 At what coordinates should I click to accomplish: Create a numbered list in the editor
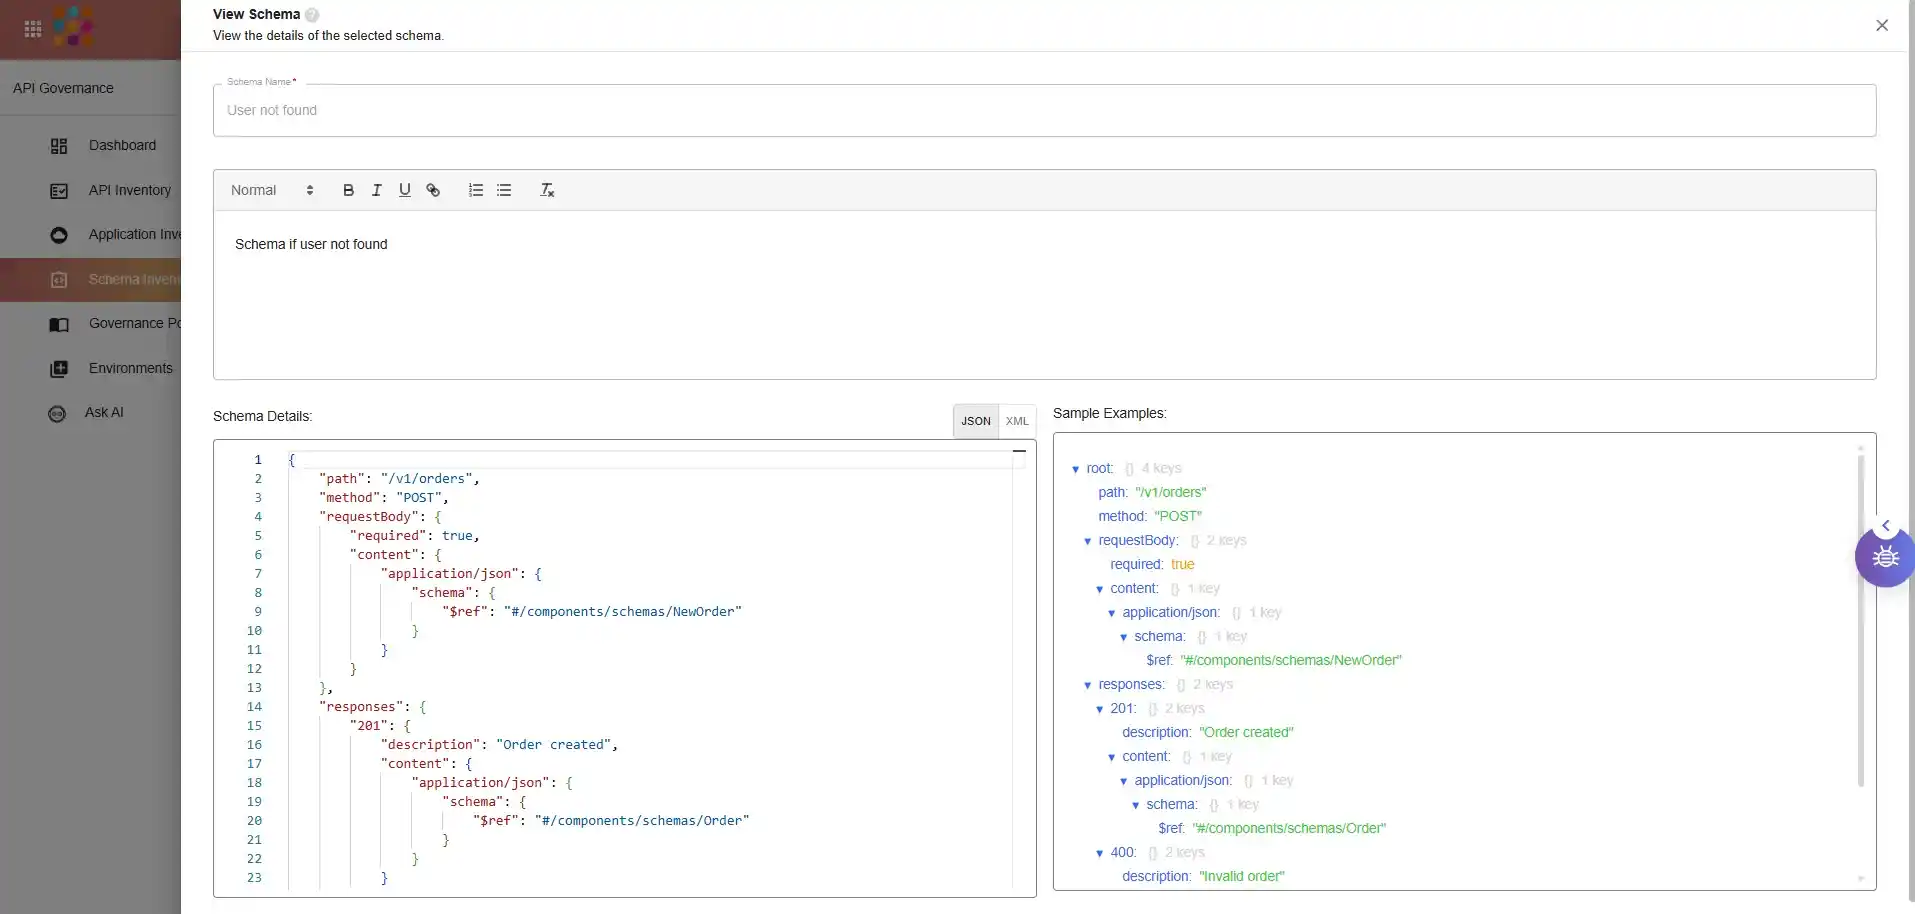(x=476, y=190)
